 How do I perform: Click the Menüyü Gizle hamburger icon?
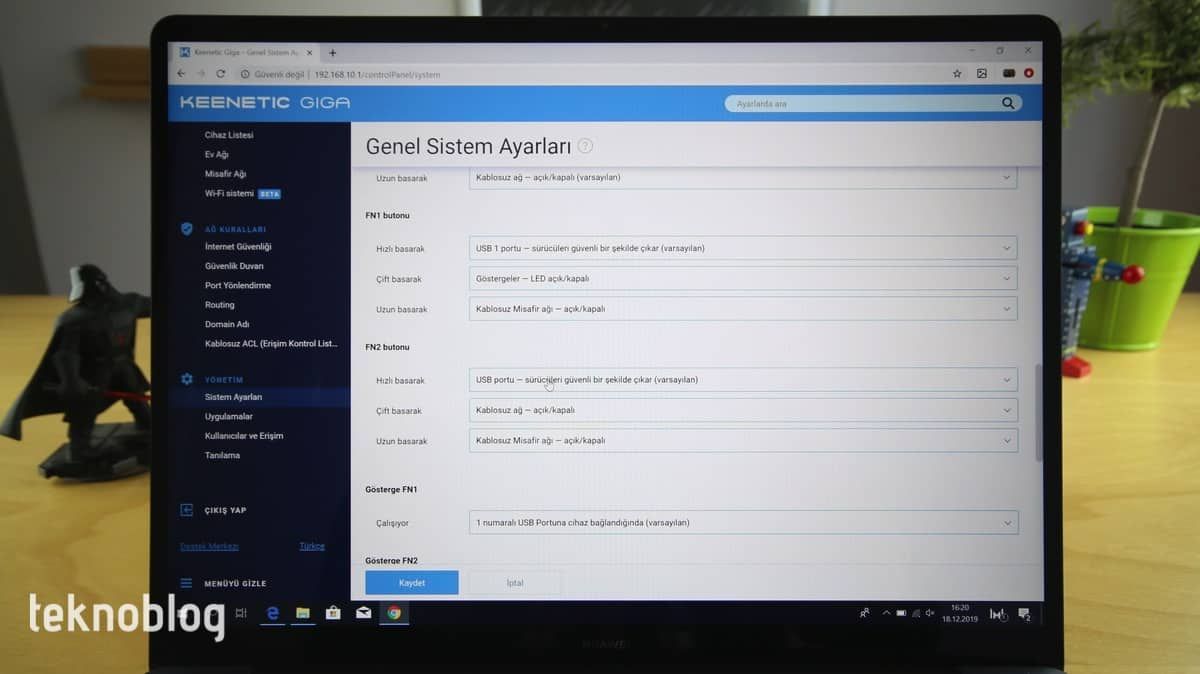[186, 583]
